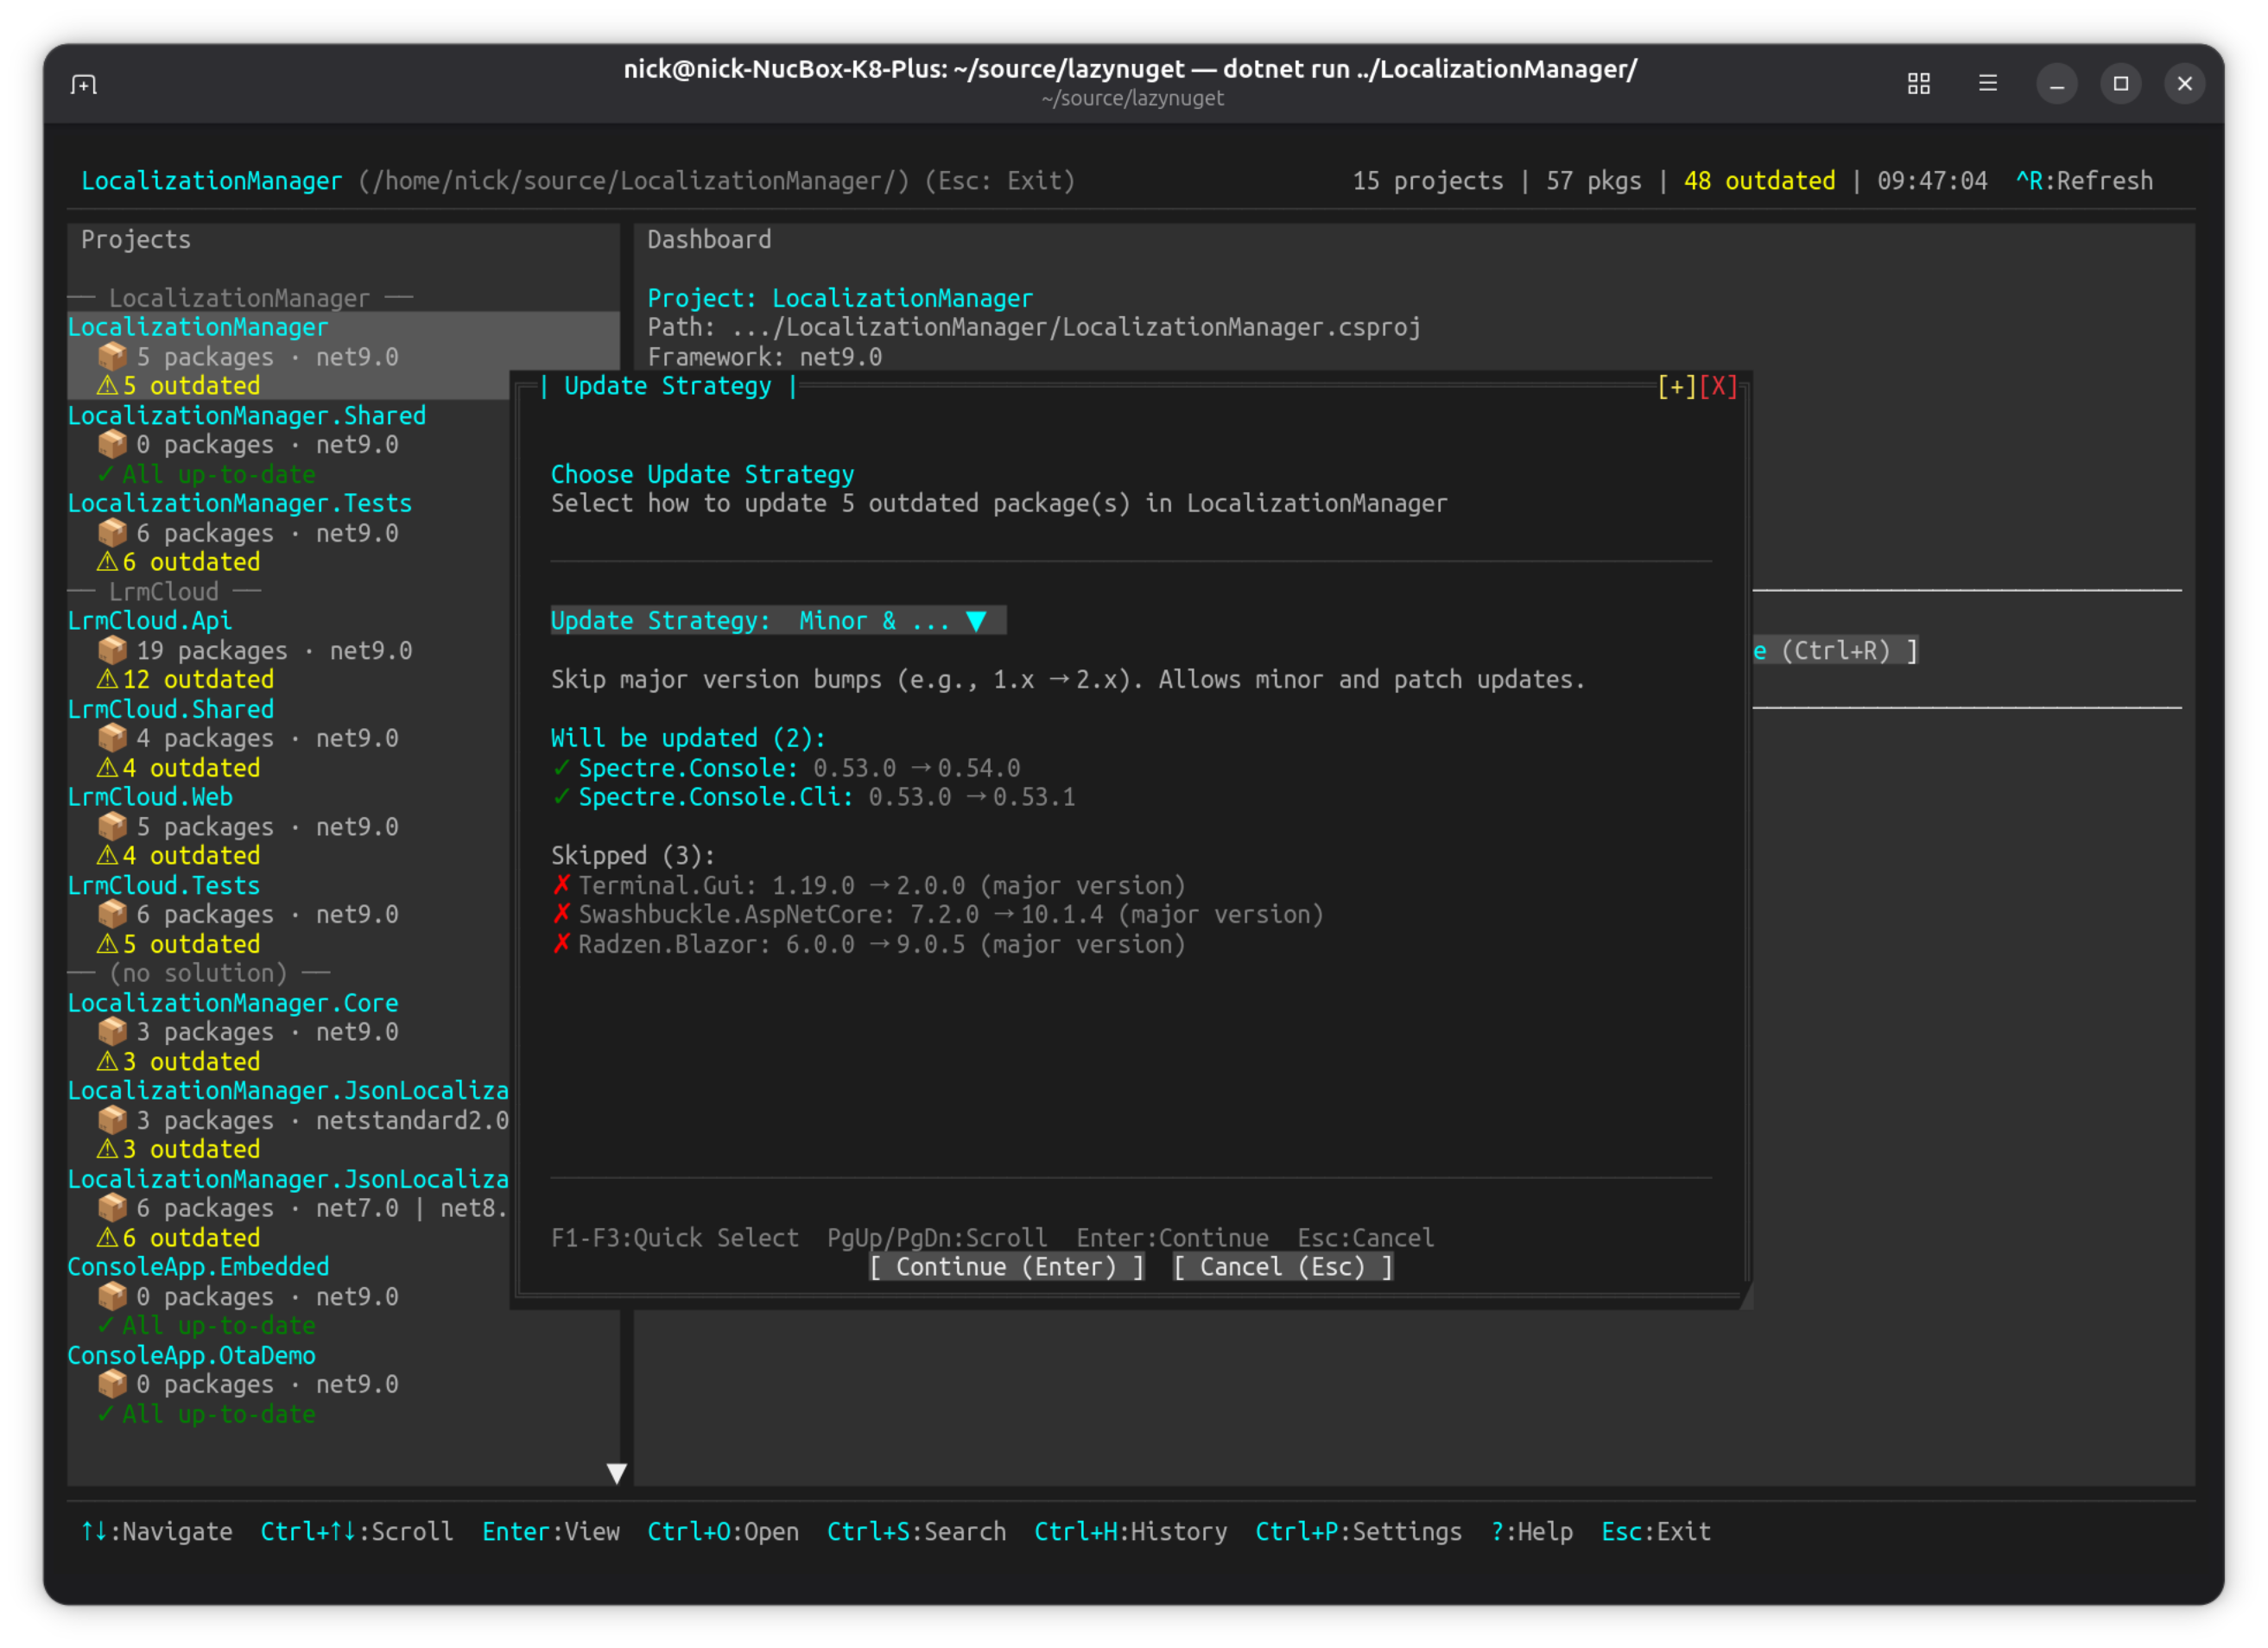Click the green checkmark next to Spectre.Console.Cli
This screenshot has height=1648, width=2268.
[561, 797]
